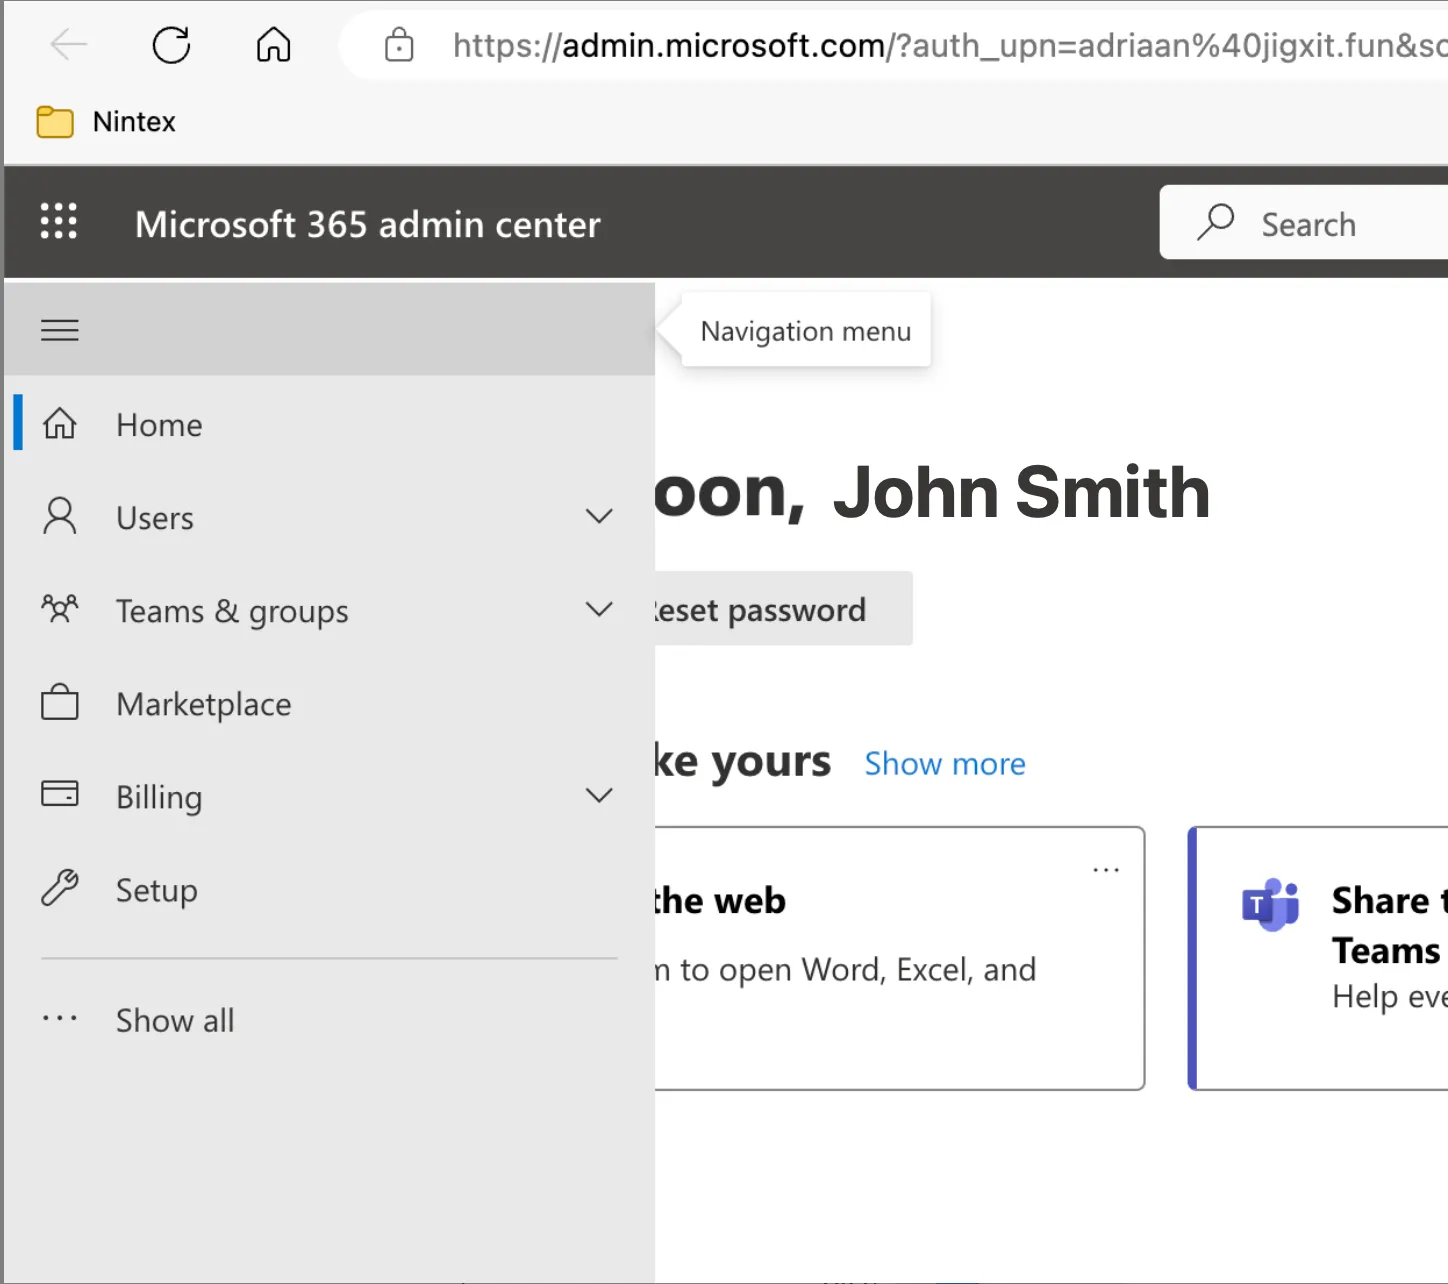Open the app launcher waffle icon

point(59,221)
